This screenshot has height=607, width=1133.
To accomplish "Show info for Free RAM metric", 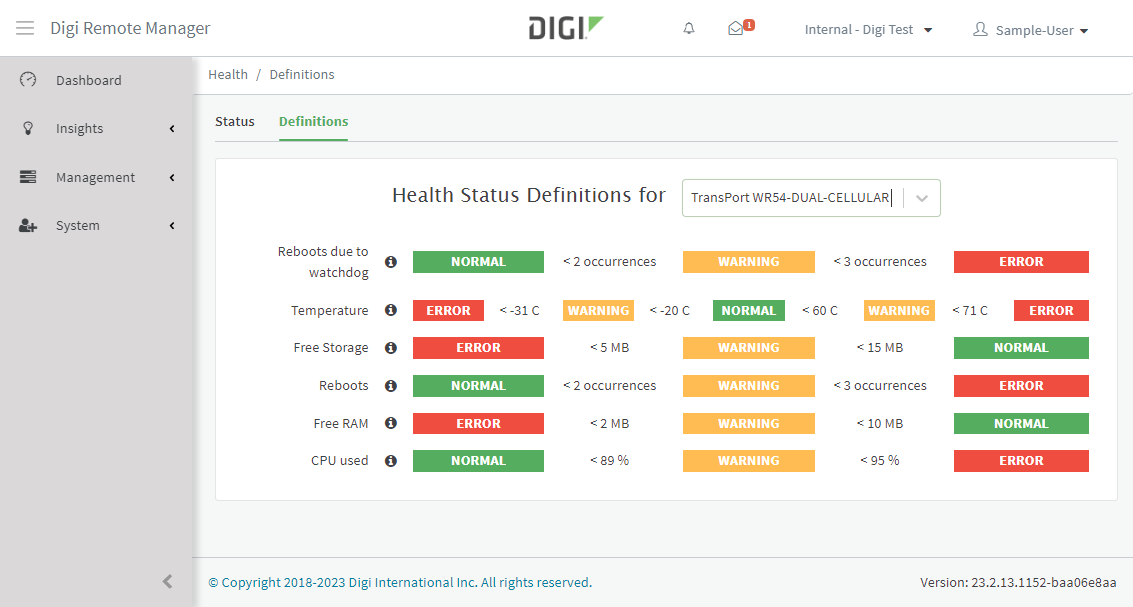I will [391, 423].
